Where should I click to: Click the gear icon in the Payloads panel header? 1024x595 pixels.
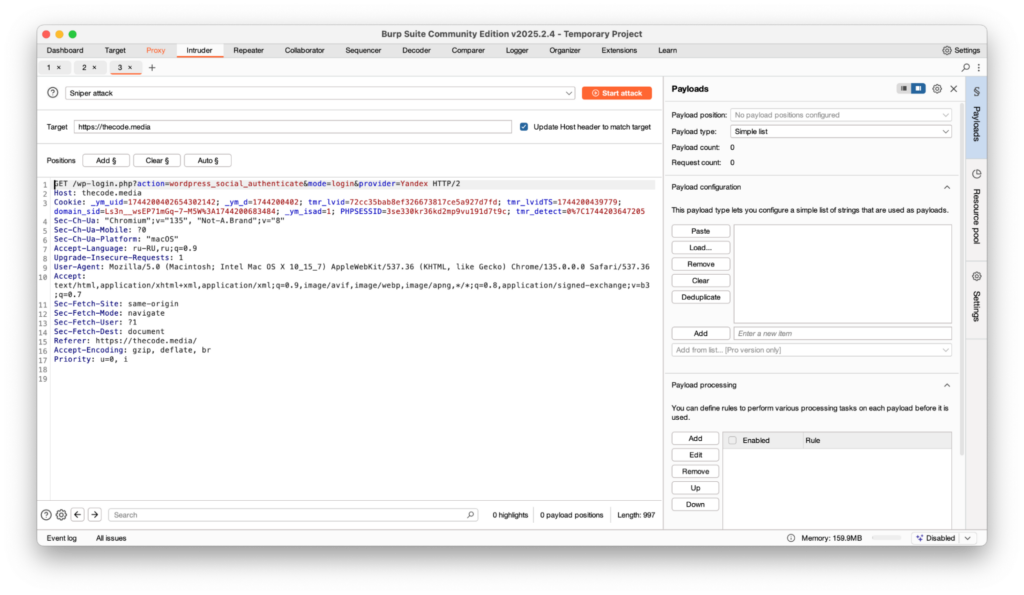tap(936, 88)
